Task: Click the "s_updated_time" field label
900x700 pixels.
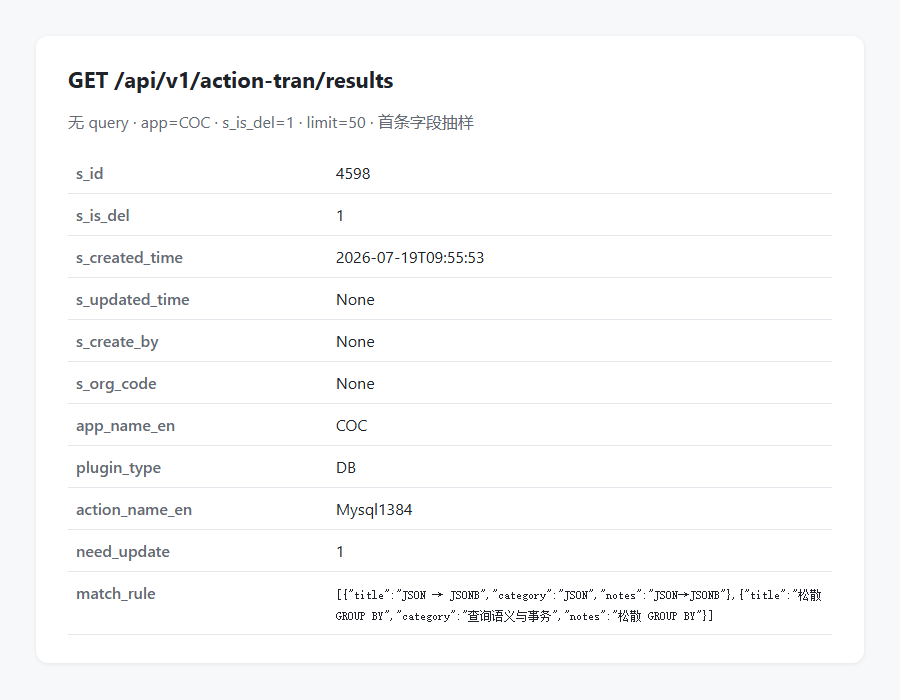Action: 133,300
